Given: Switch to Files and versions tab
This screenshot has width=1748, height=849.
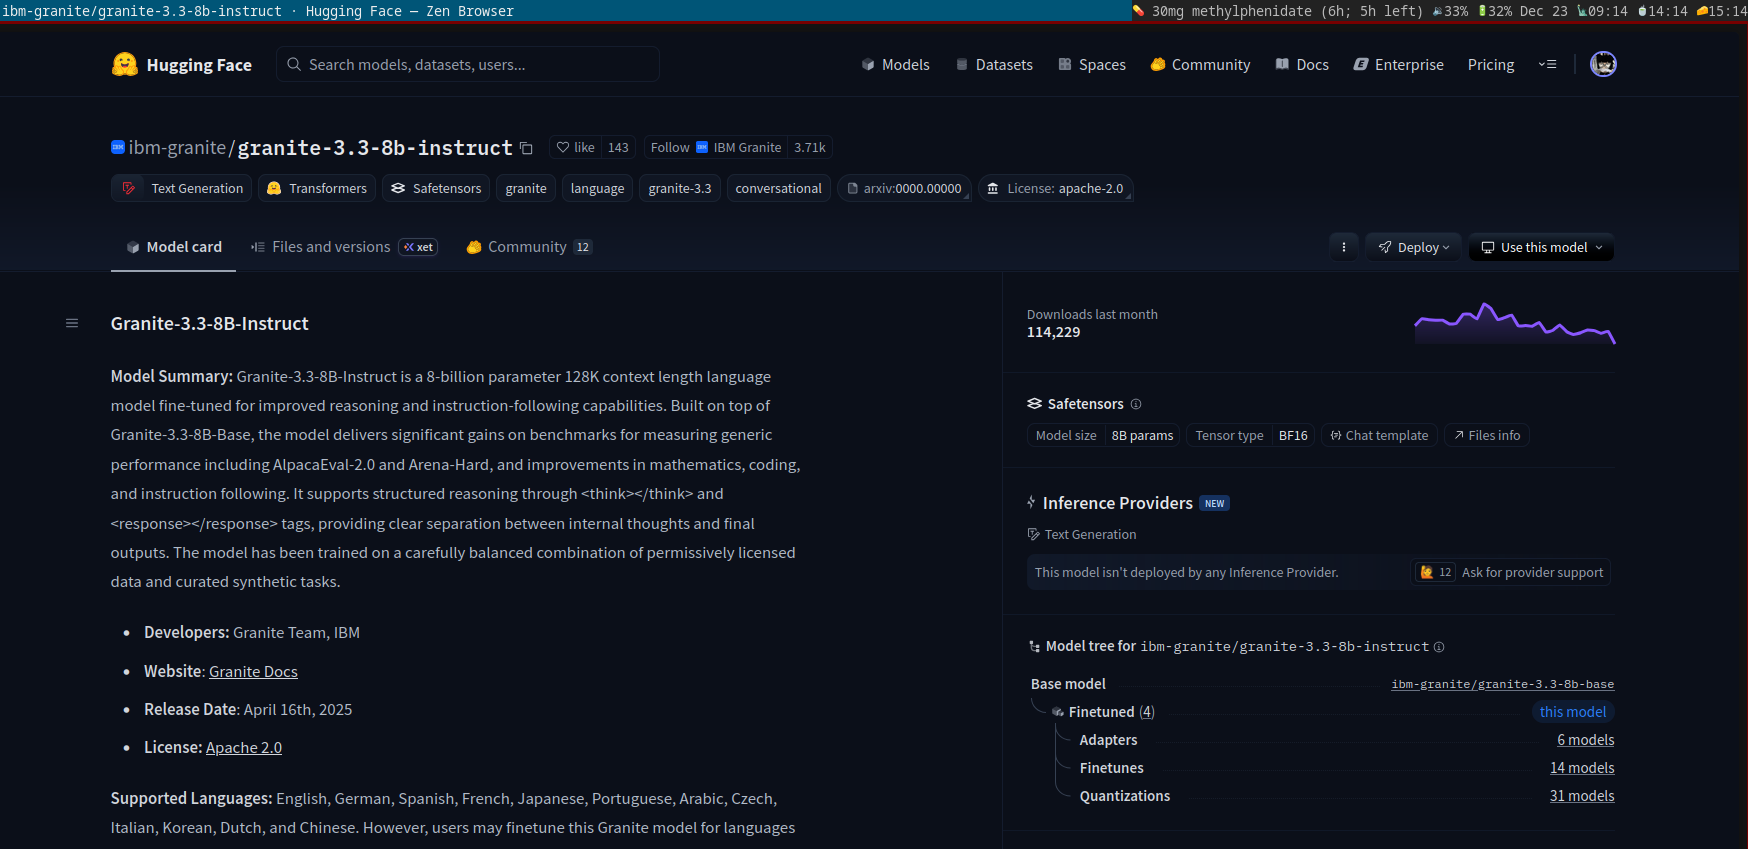Looking at the screenshot, I should click(x=331, y=247).
